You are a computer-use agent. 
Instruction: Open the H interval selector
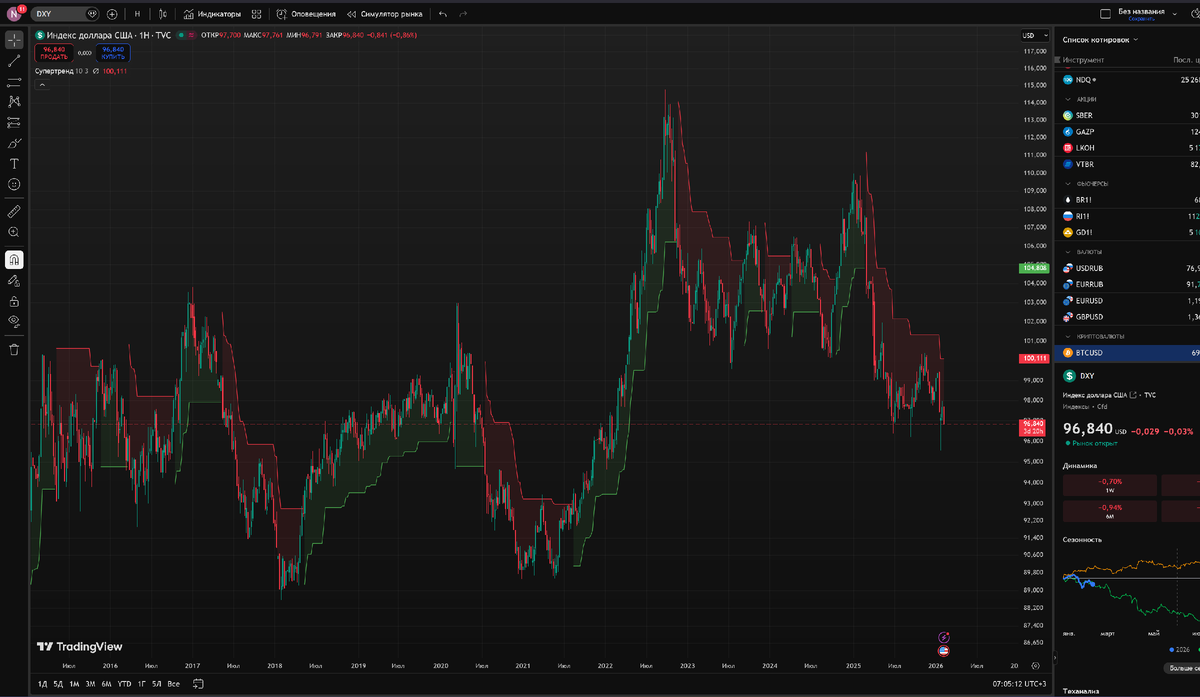point(138,14)
